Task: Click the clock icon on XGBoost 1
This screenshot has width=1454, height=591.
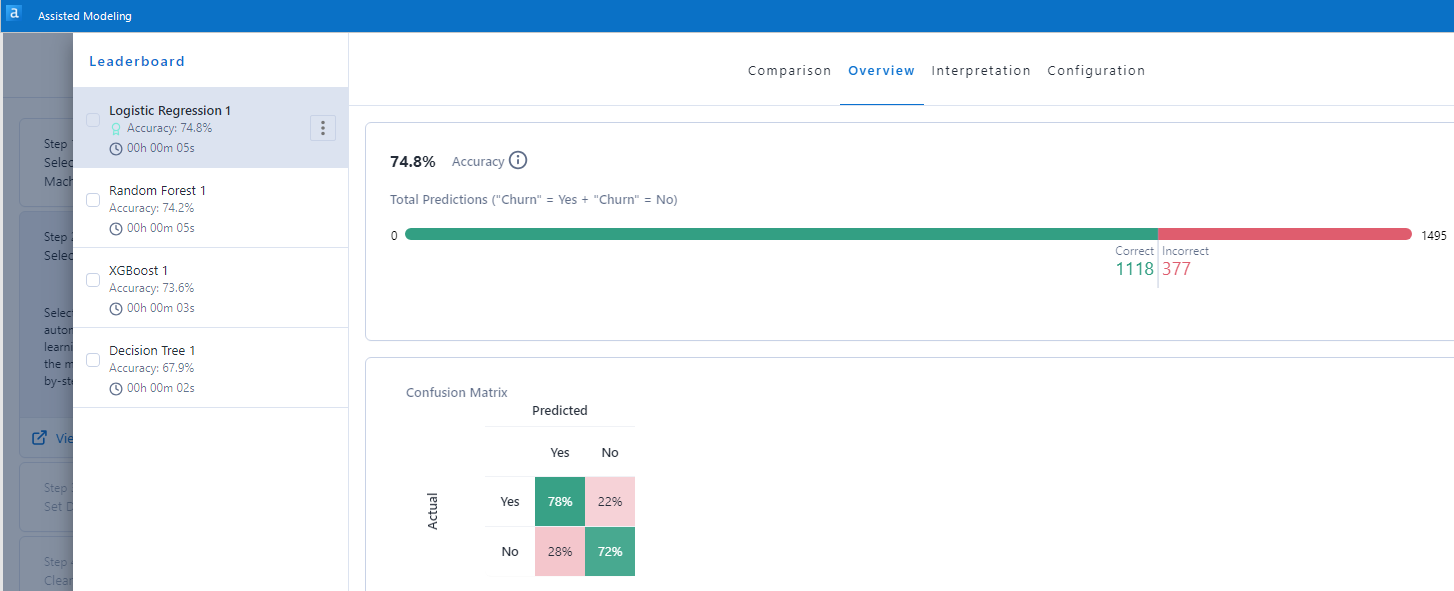Action: [x=117, y=307]
